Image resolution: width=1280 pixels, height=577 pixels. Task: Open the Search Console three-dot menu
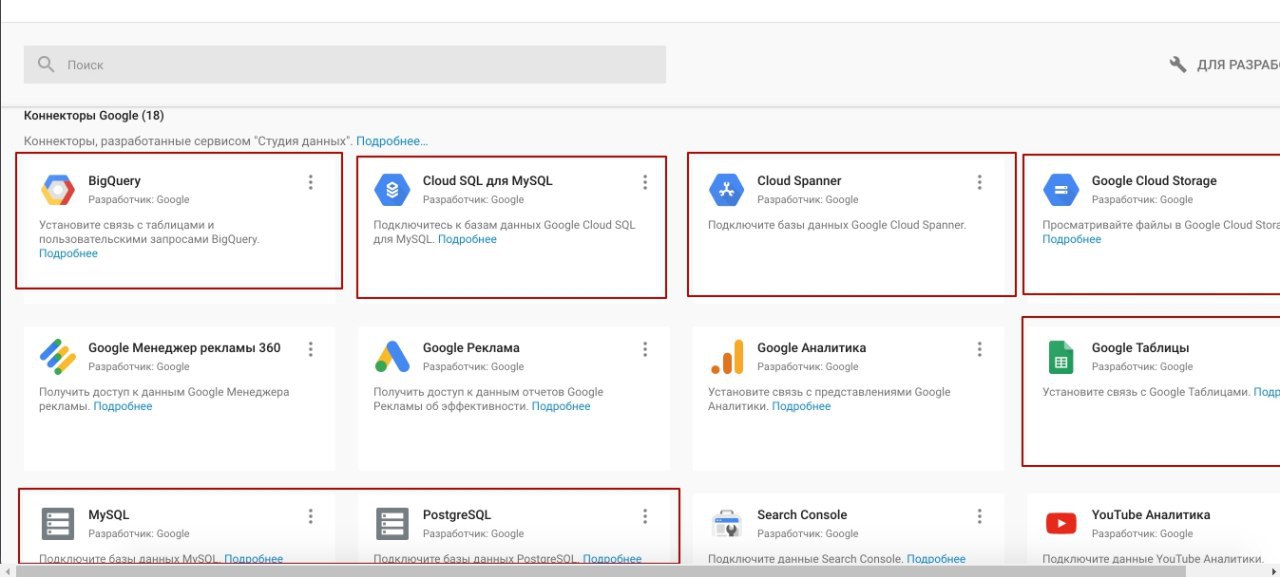980,516
